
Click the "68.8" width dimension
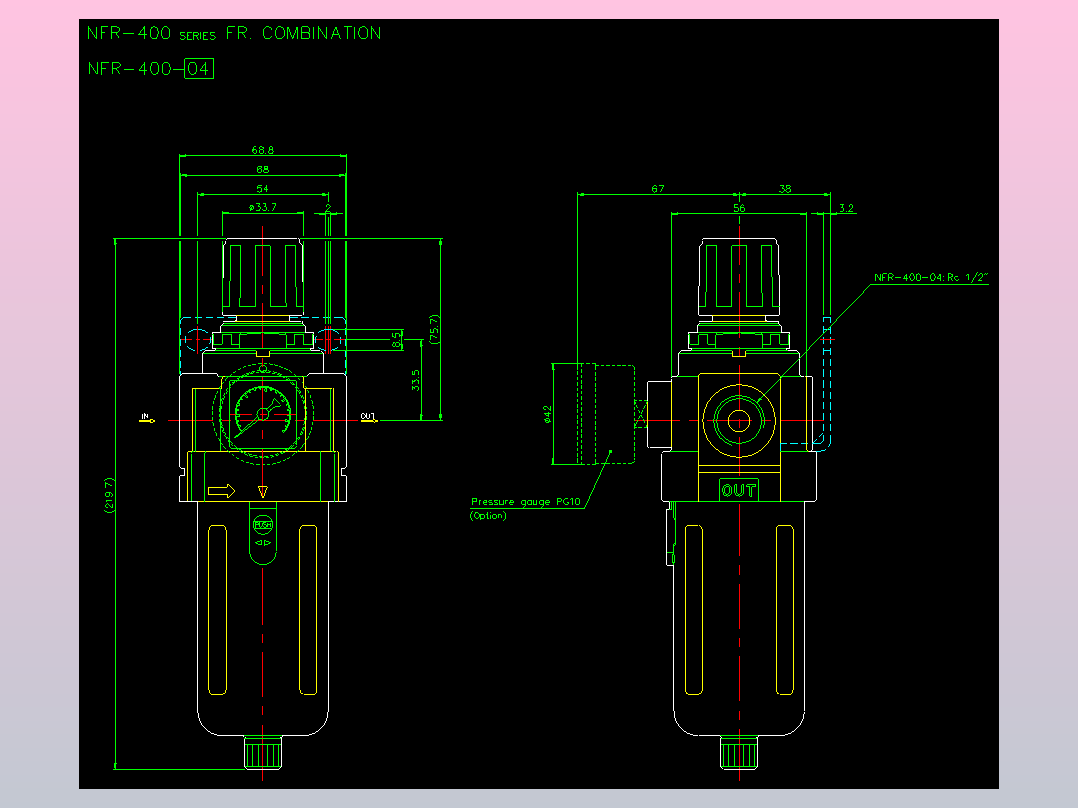coord(263,150)
